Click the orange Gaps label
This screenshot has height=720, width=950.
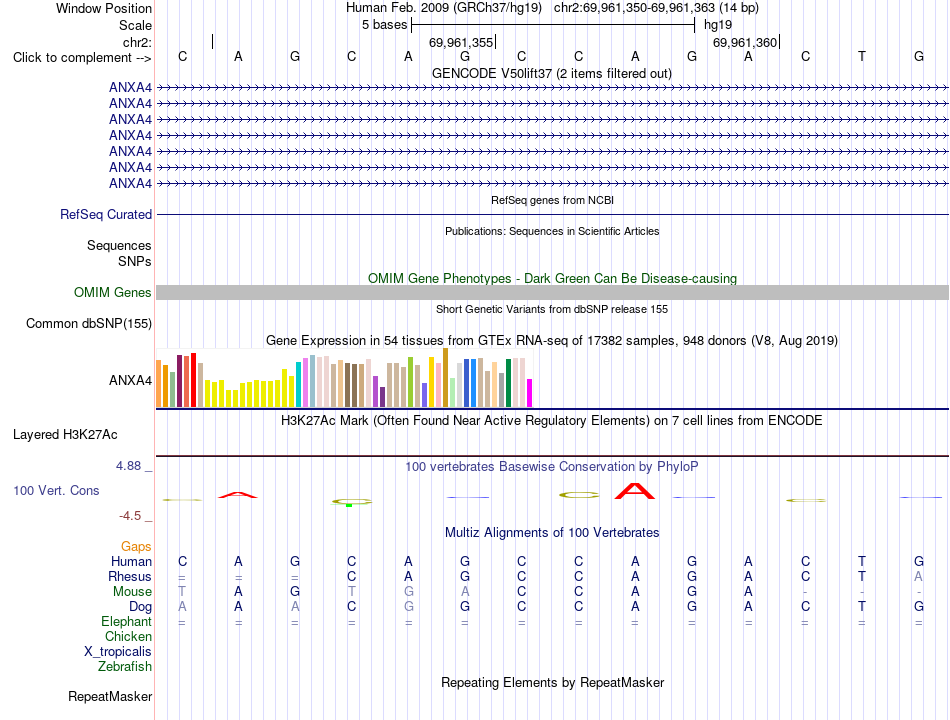pos(136,547)
